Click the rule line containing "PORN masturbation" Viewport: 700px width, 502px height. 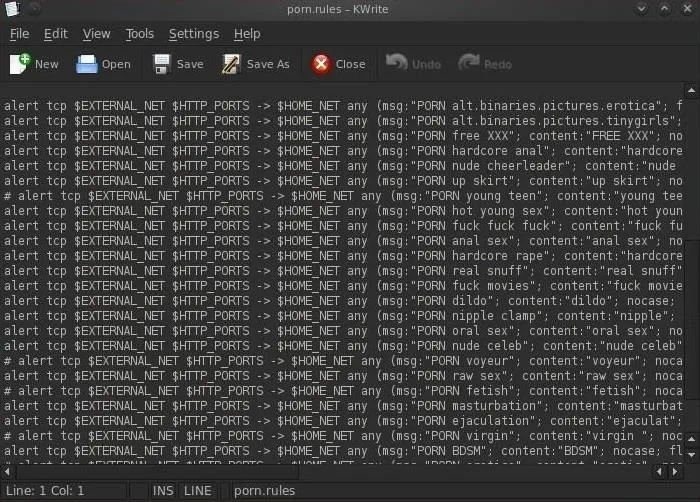(x=343, y=406)
